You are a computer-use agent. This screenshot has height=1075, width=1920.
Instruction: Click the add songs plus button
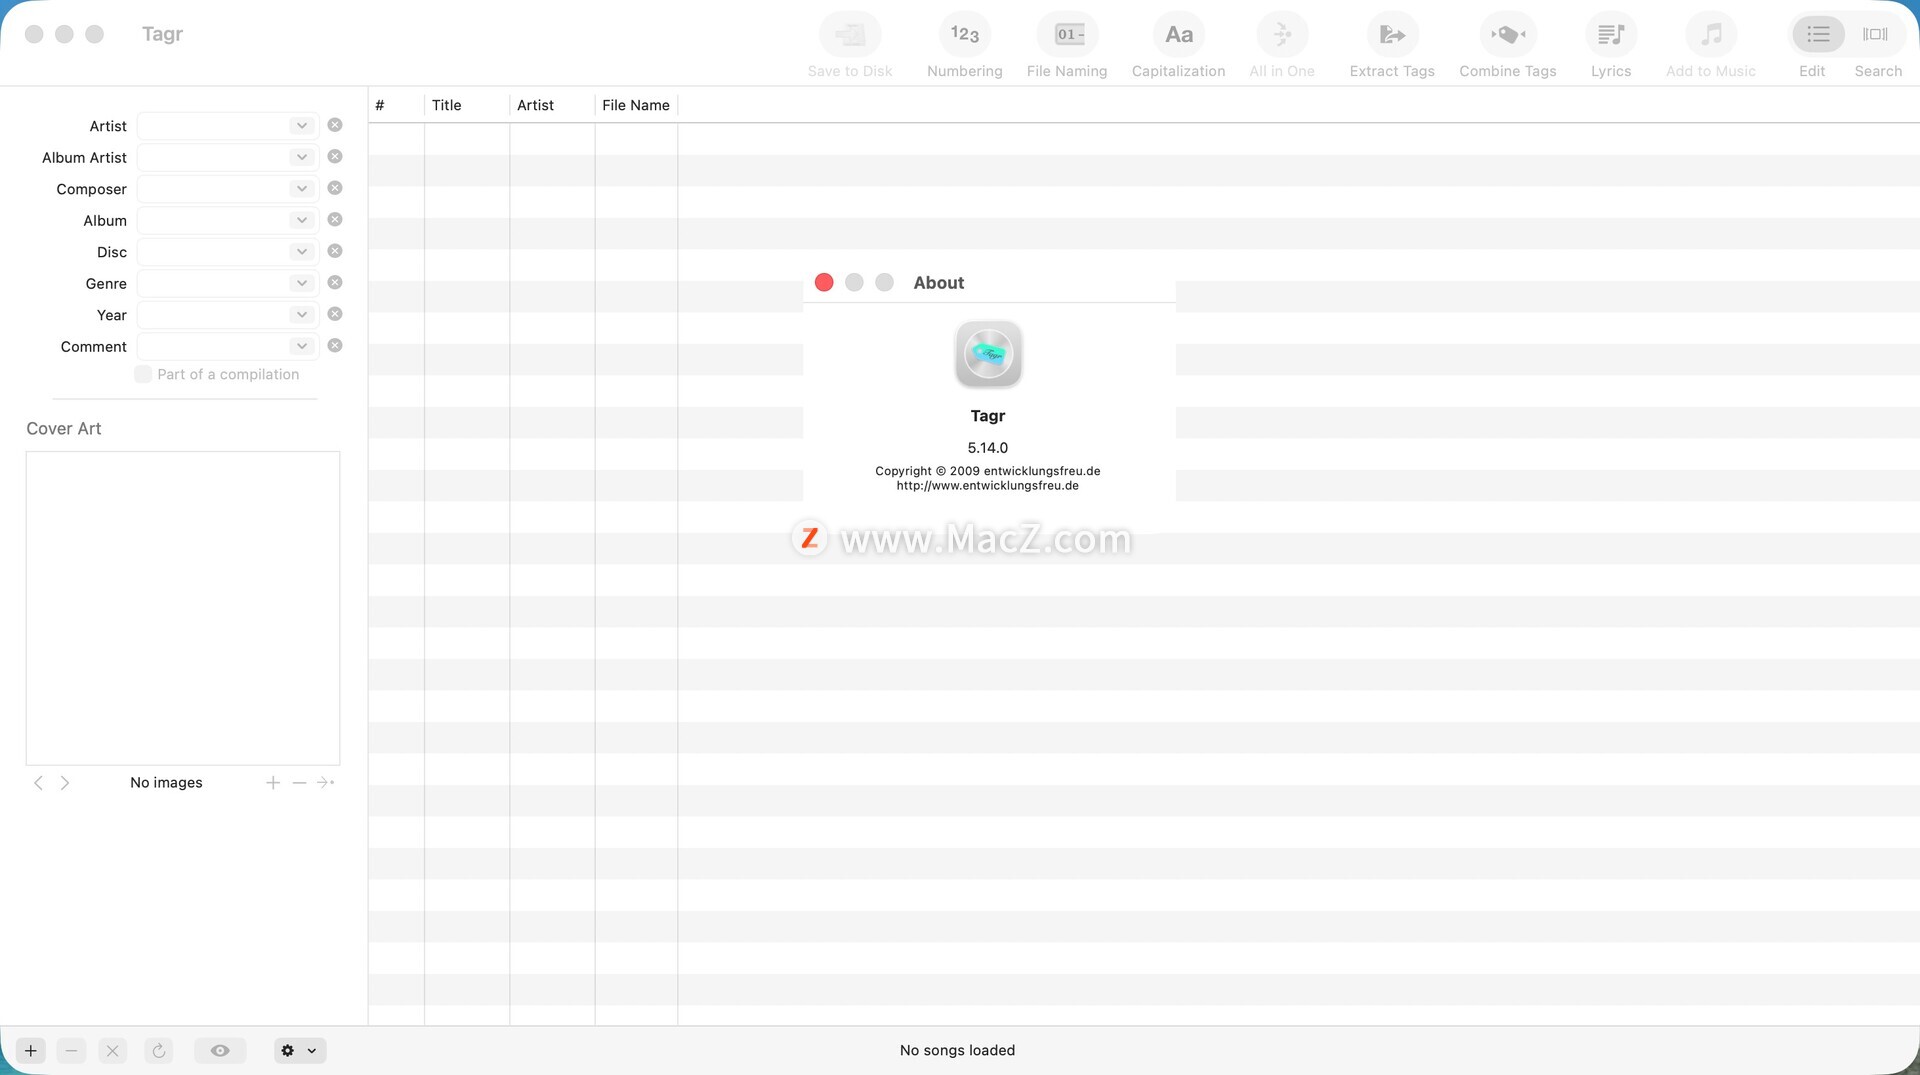pyautogui.click(x=31, y=1050)
